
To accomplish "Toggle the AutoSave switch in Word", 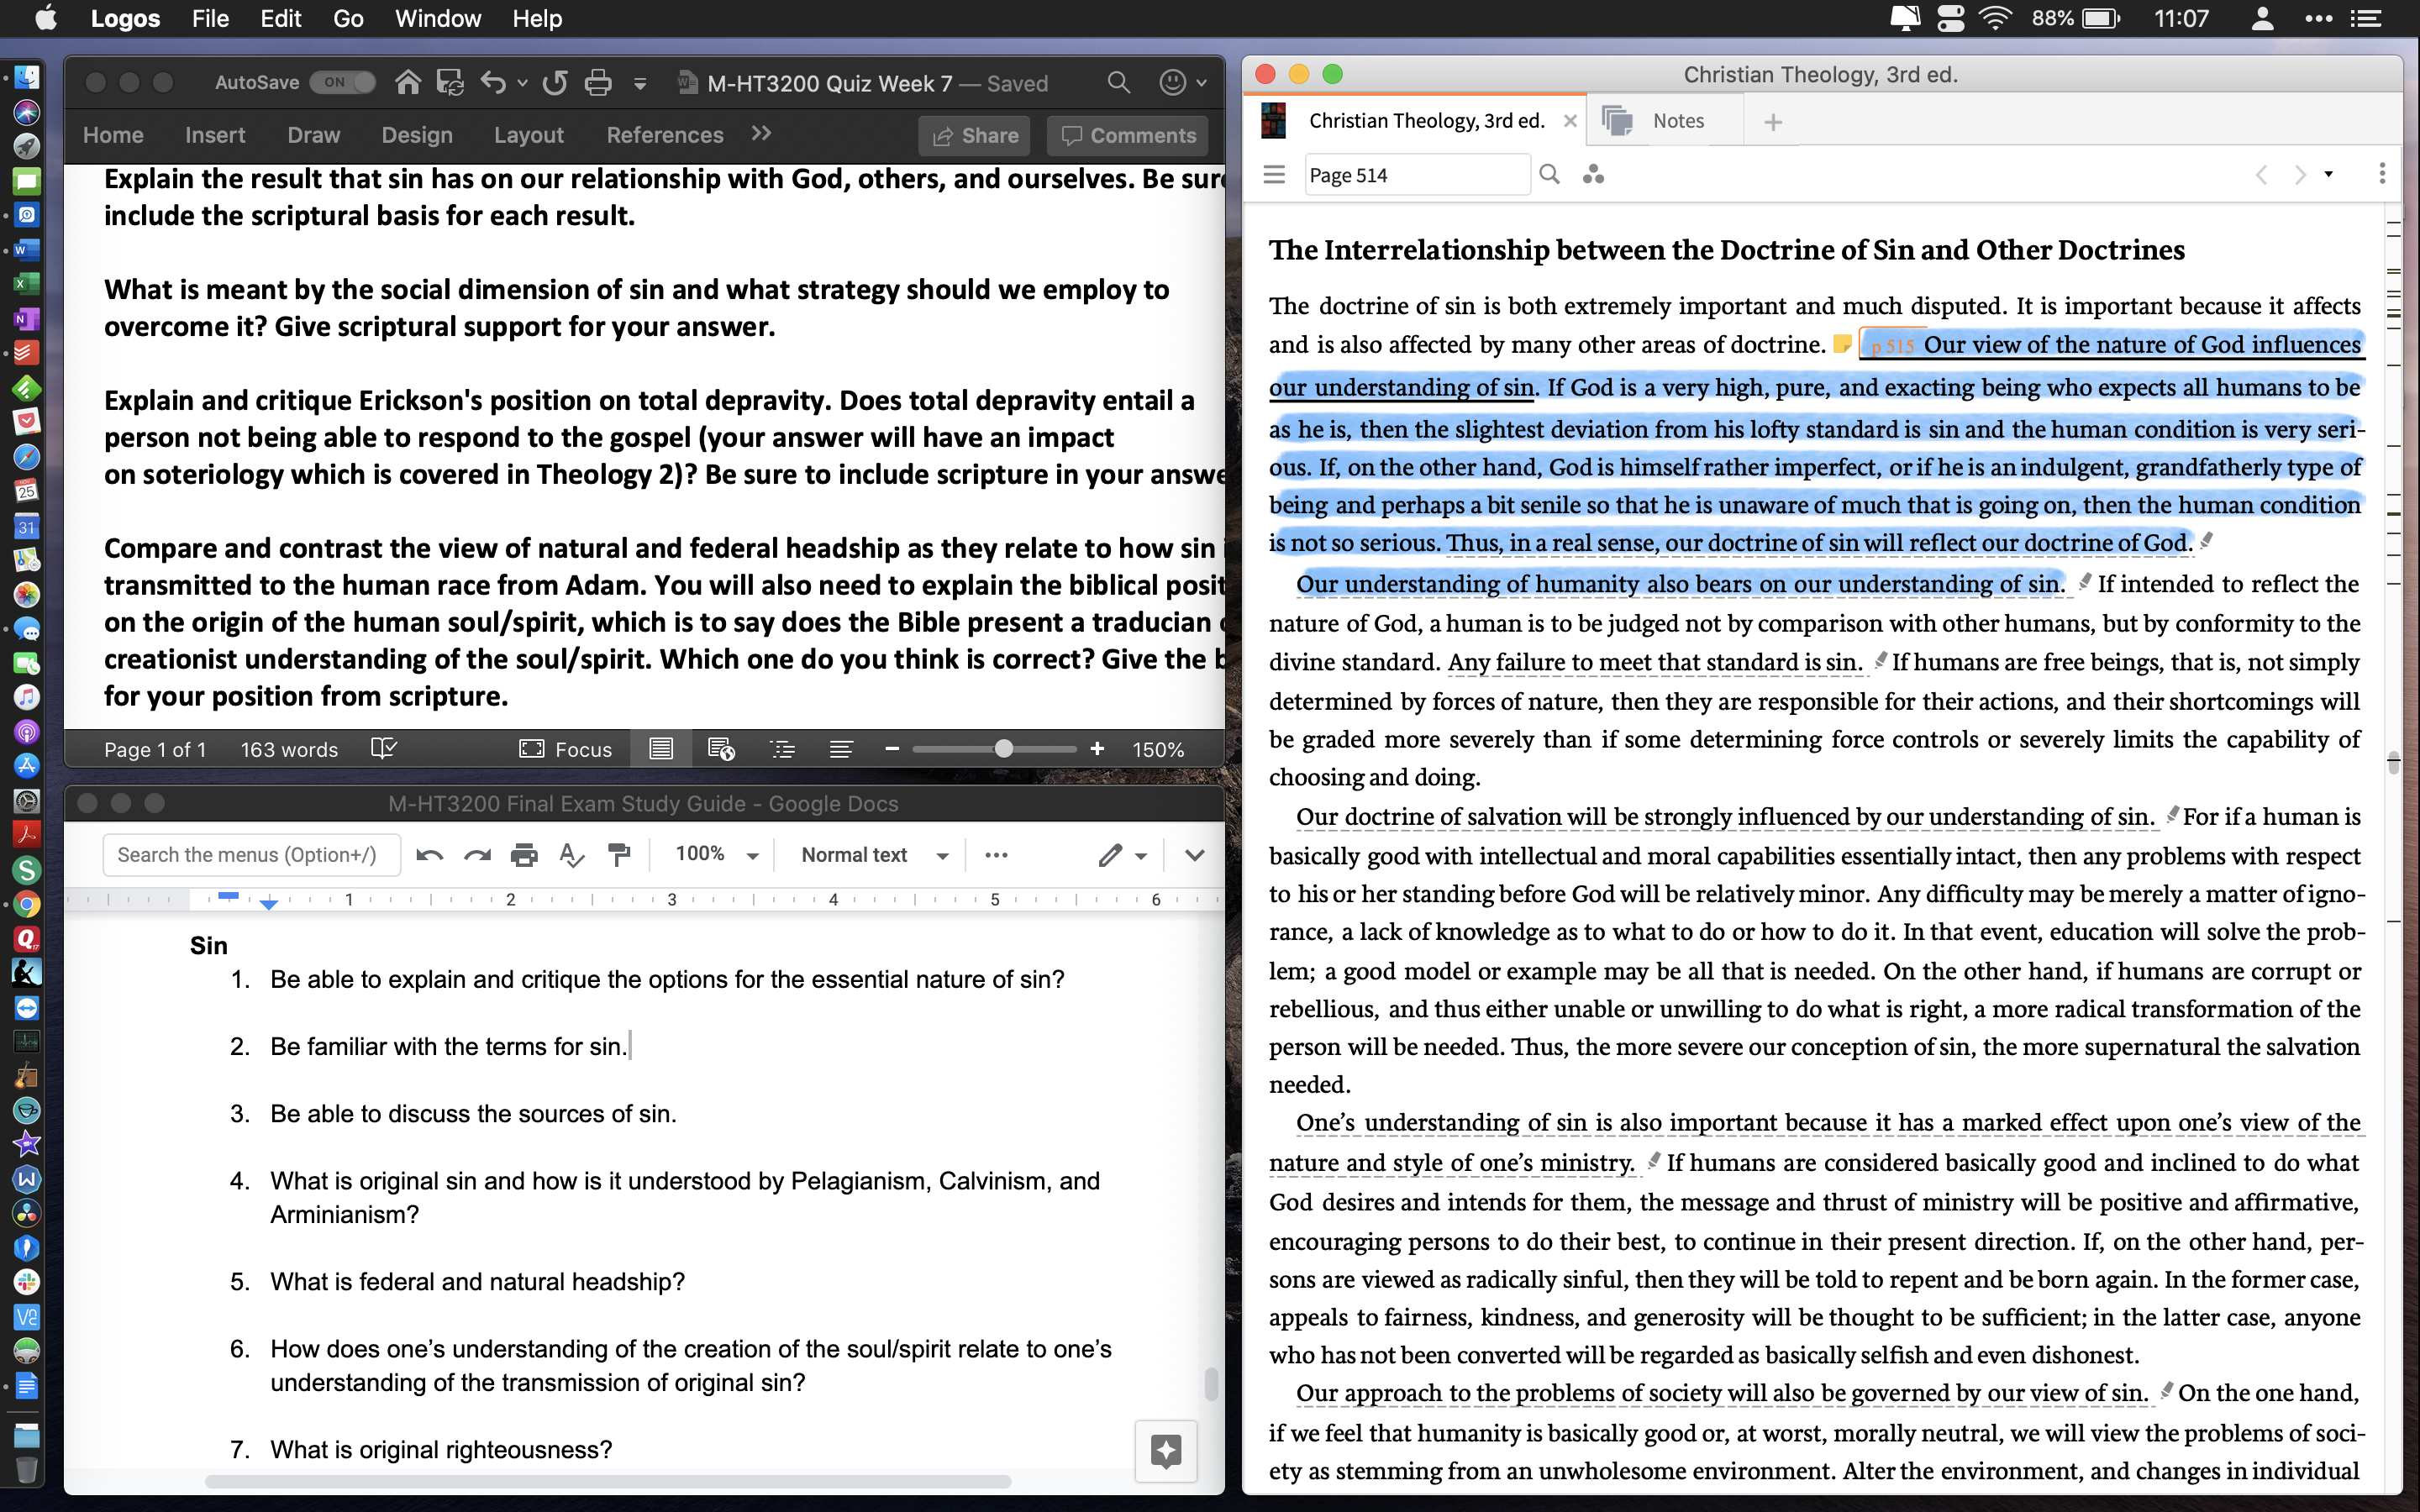I will click(342, 83).
